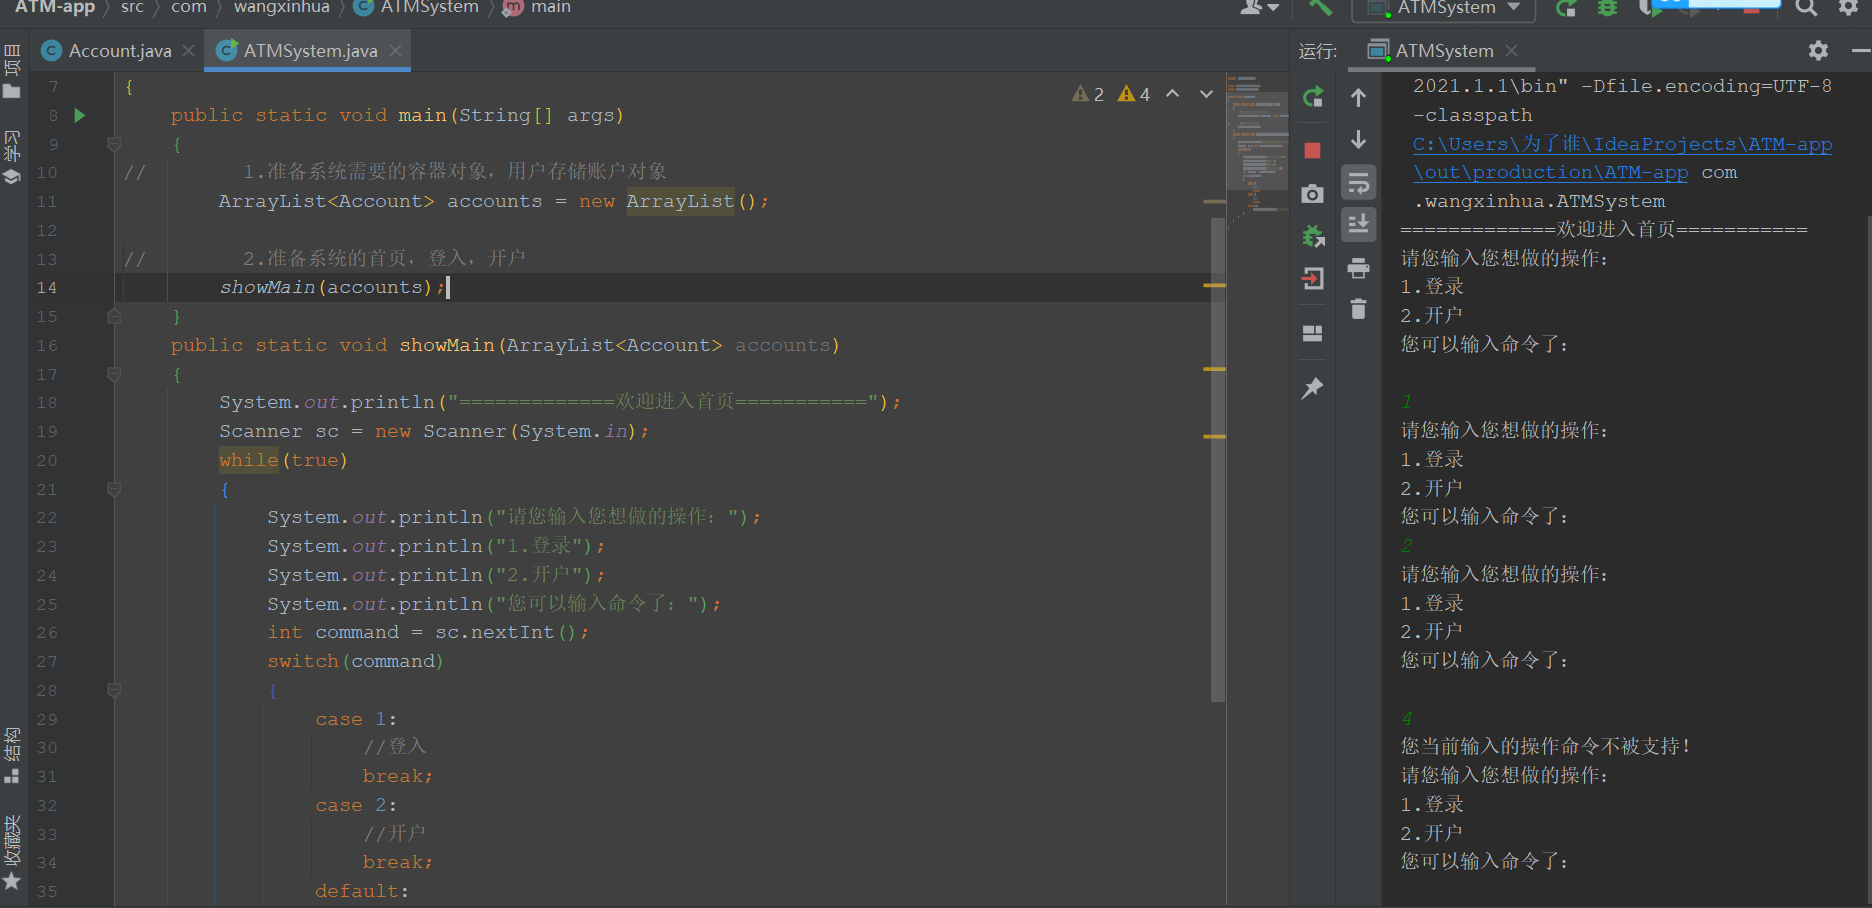
Task: Run main method from gutter arrow
Action: click(x=80, y=115)
